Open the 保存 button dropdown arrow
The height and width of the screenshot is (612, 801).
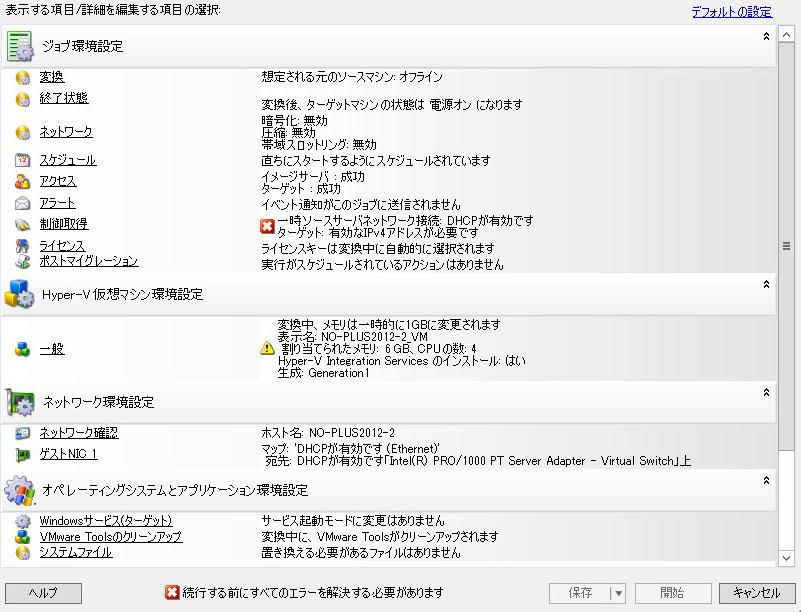tap(618, 593)
